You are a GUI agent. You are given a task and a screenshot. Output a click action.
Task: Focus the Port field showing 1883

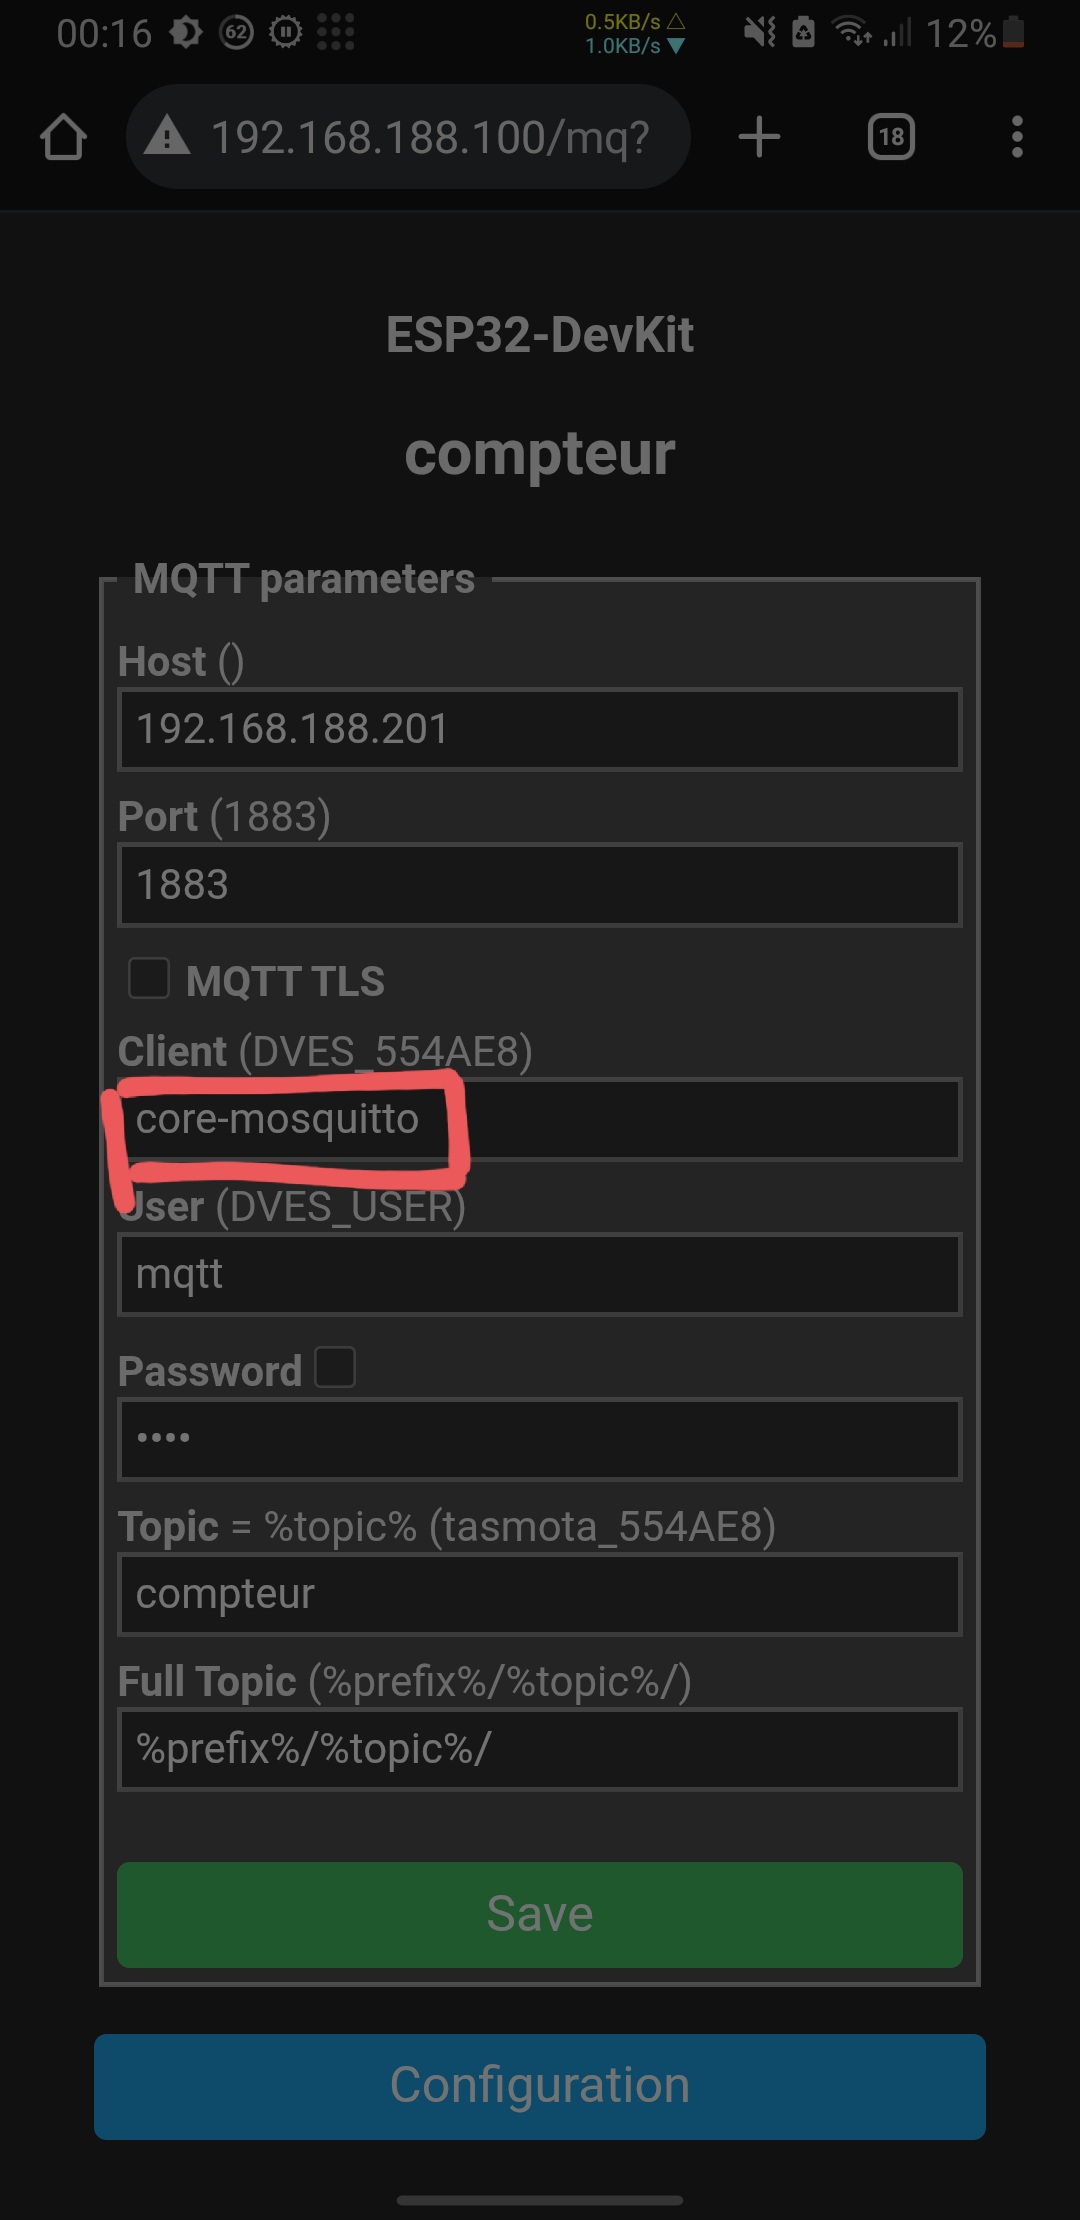[540, 885]
